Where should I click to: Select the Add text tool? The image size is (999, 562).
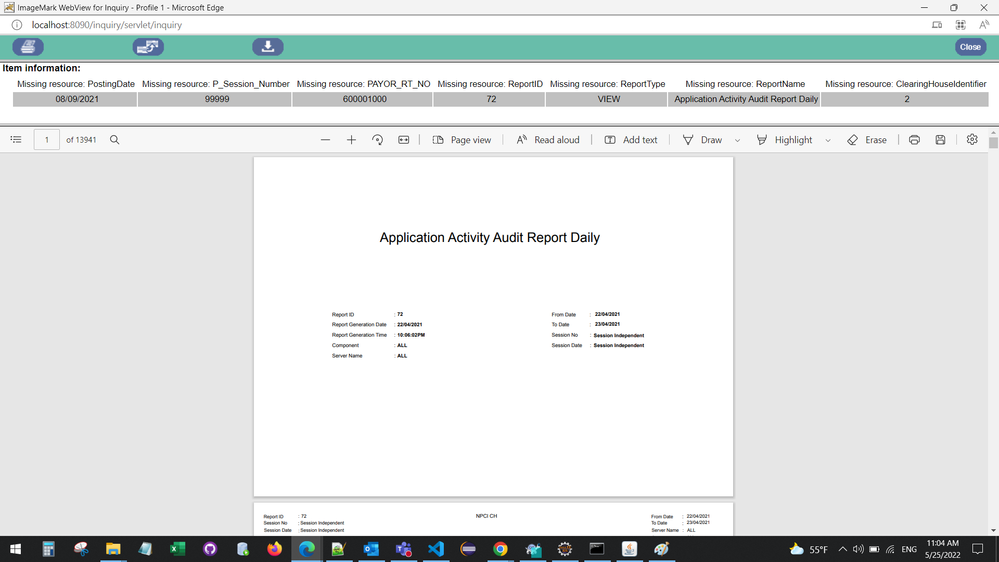pos(631,140)
